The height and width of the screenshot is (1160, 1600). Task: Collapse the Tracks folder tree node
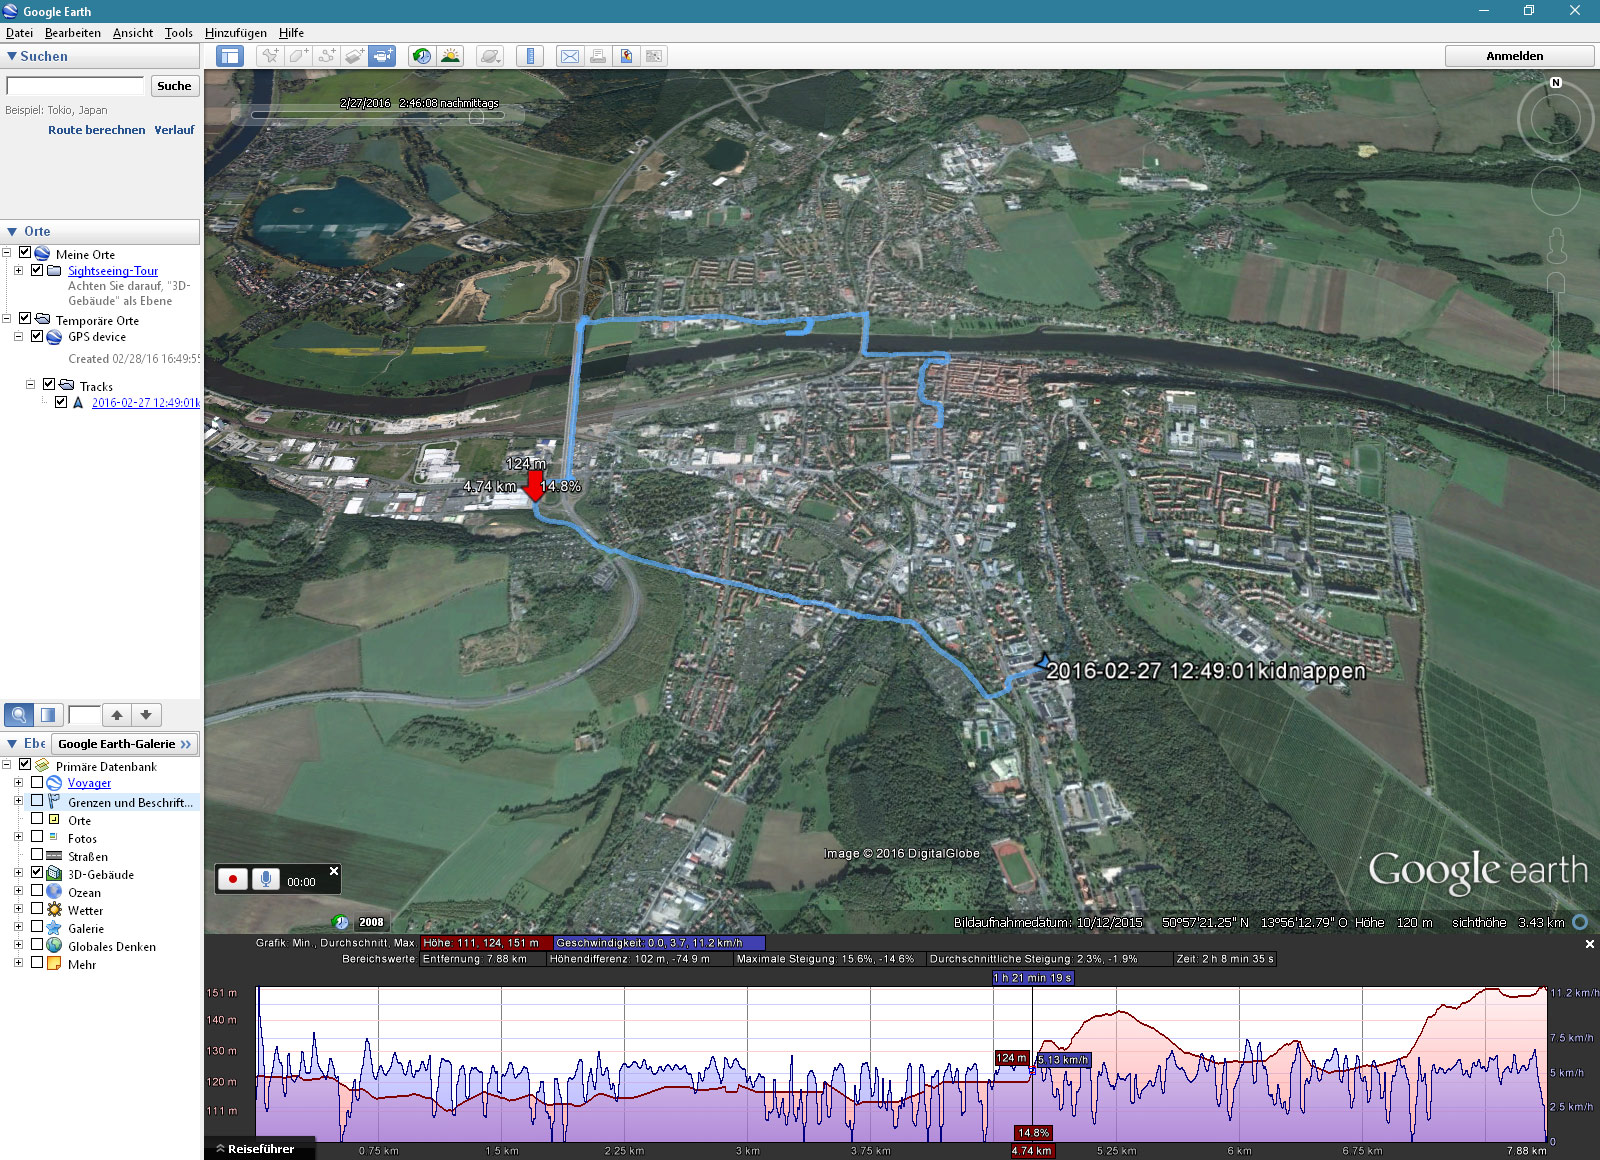[30, 384]
